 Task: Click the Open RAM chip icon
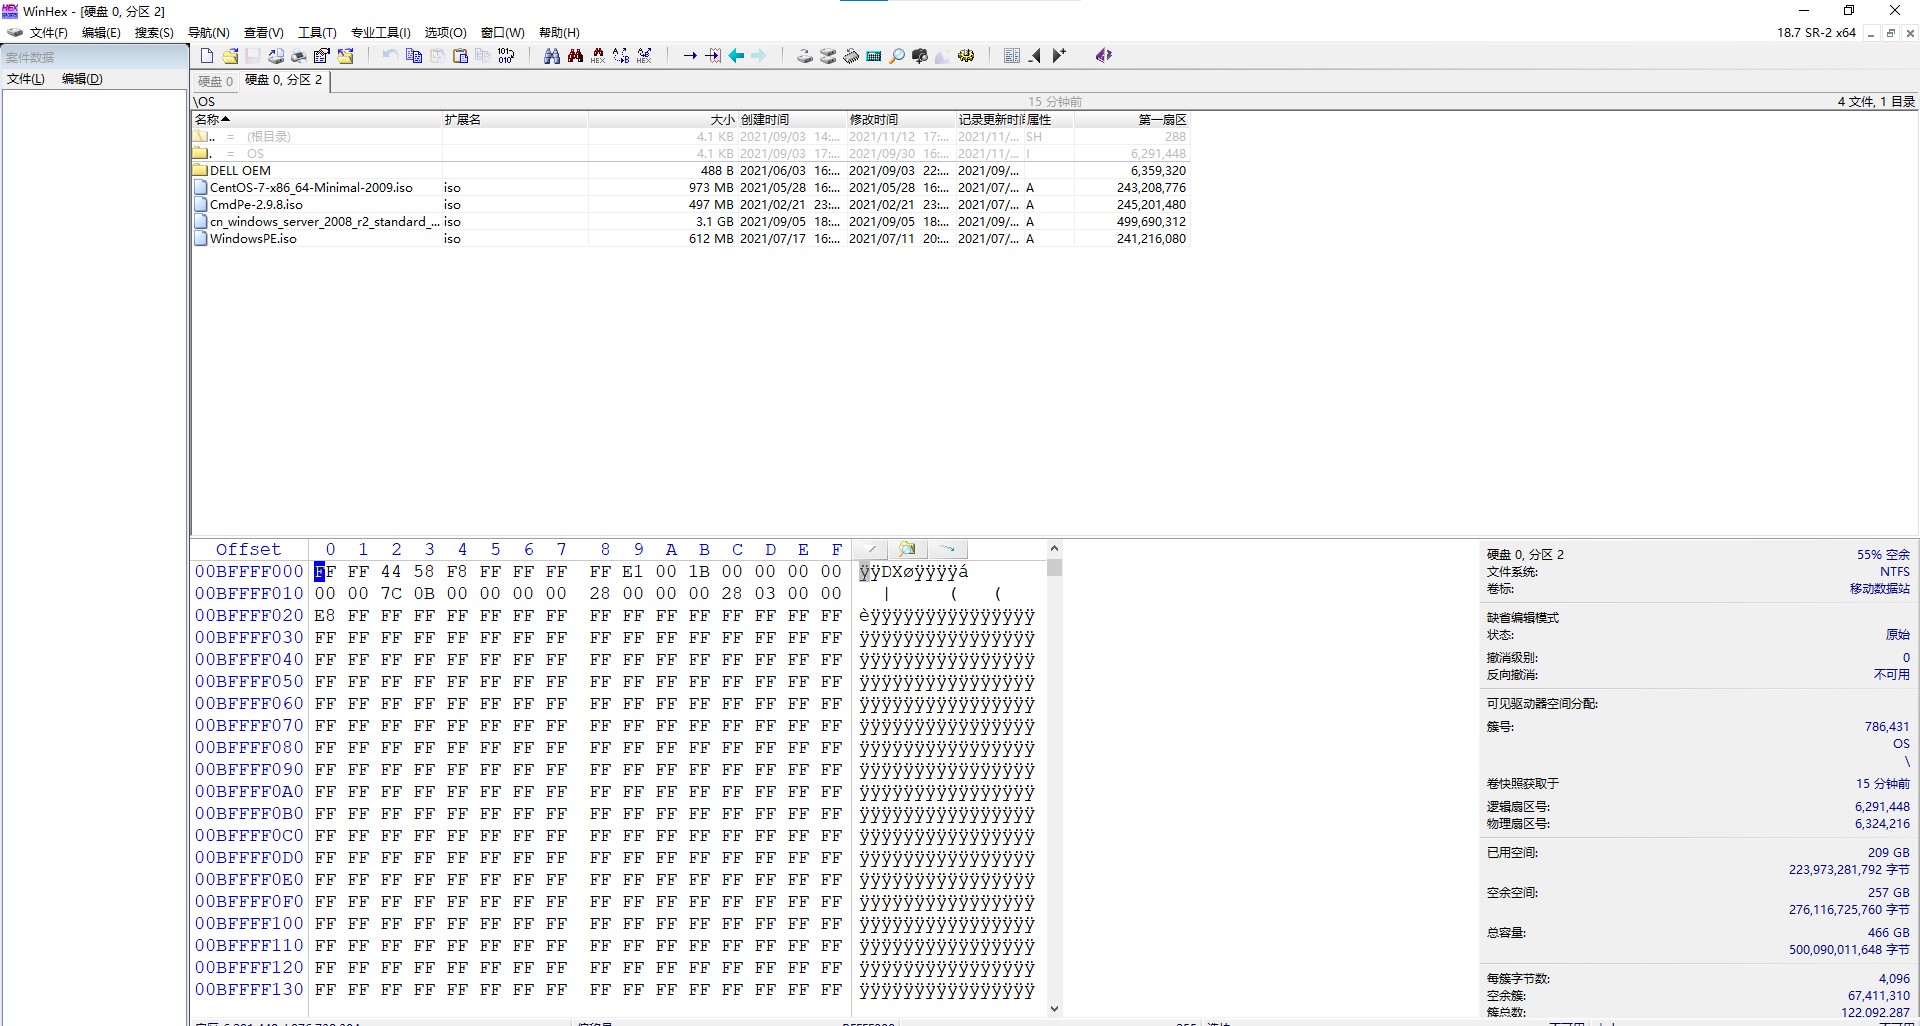tap(851, 56)
